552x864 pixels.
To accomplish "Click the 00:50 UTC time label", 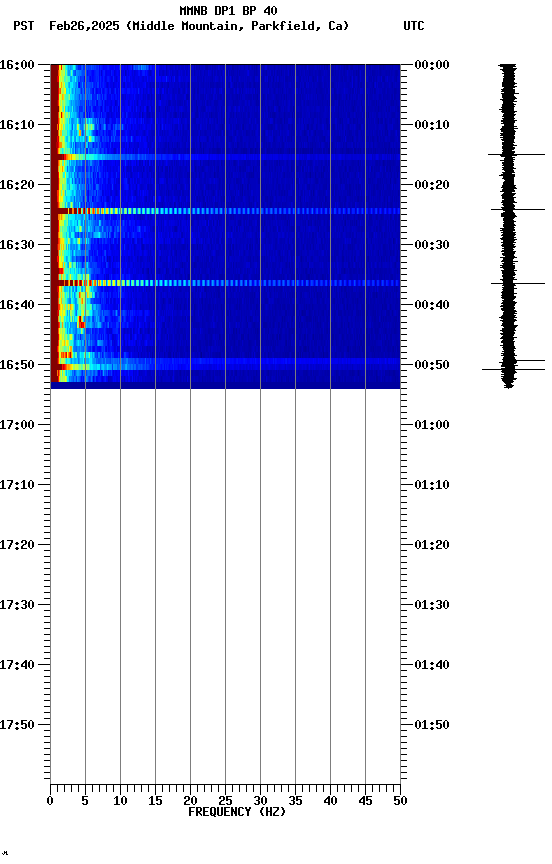I will click(x=432, y=365).
